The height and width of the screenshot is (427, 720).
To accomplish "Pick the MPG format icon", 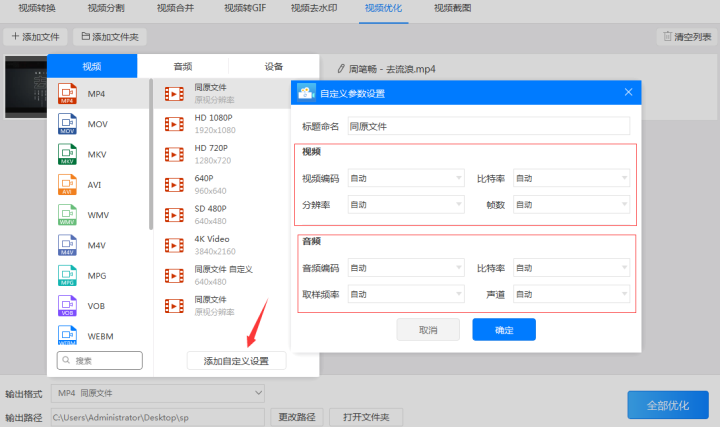I will (67, 275).
